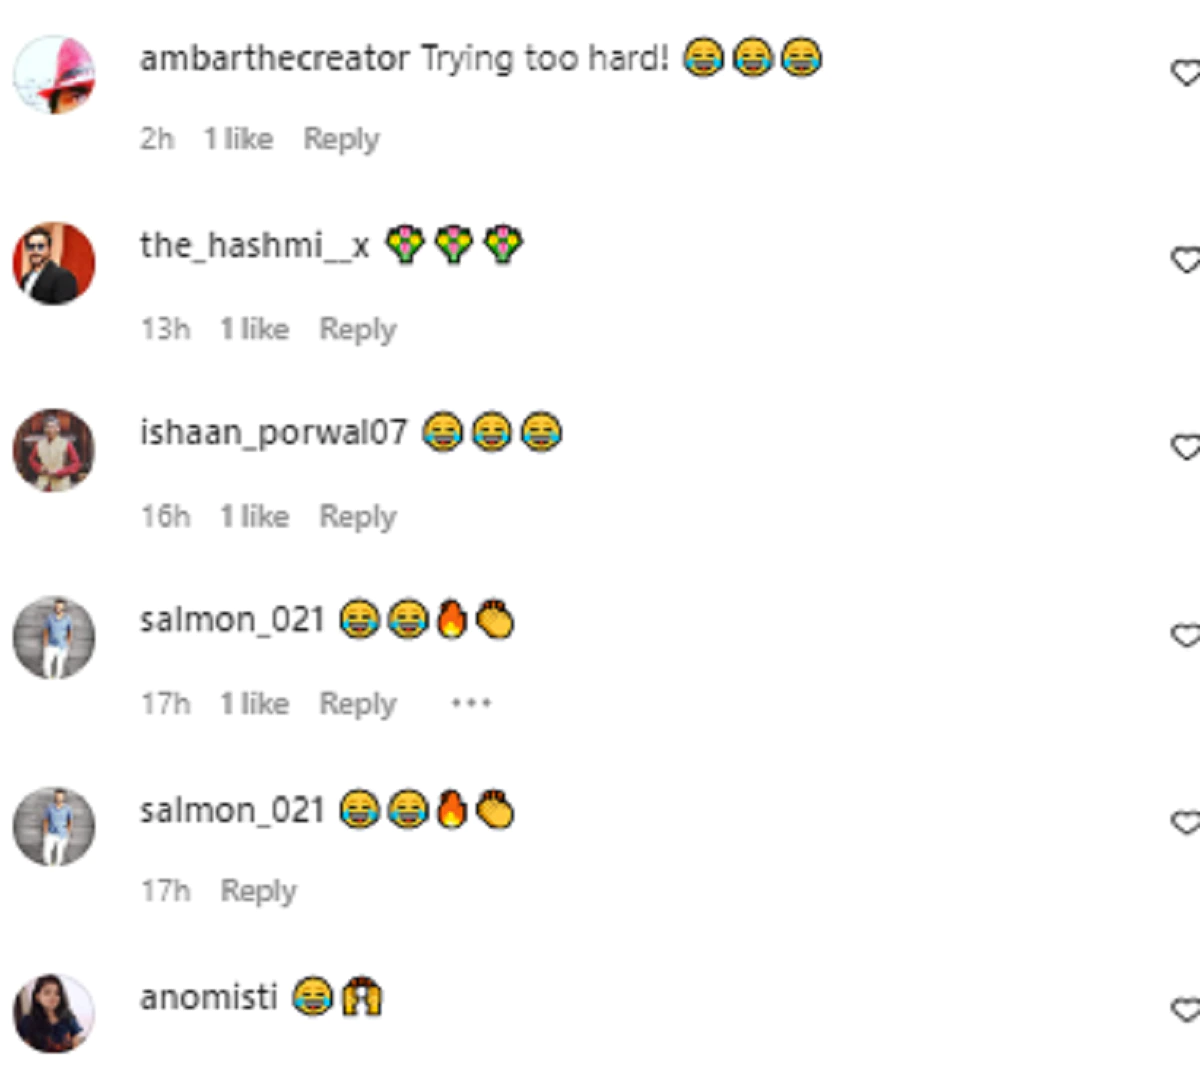Like anomisti's comment with heart icon
Viewport: 1200px width, 1066px height.
coord(1186,1009)
